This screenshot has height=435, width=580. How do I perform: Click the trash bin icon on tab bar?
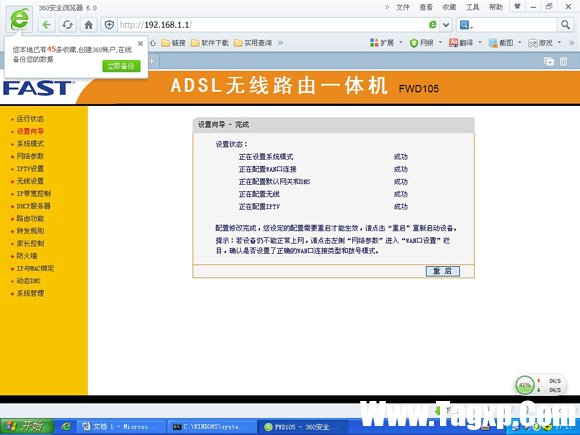tap(563, 61)
